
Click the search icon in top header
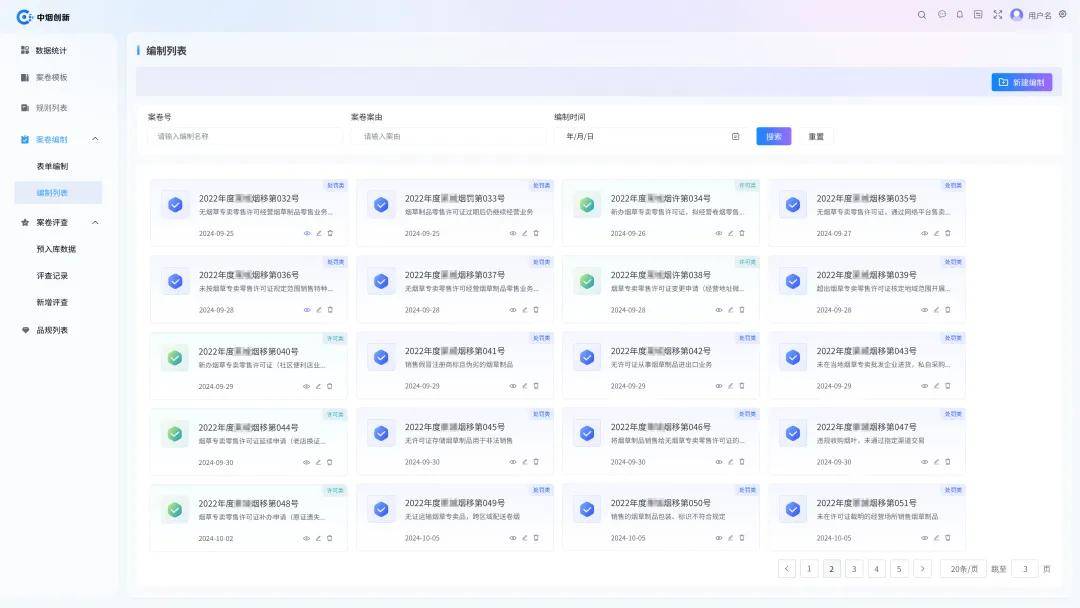[922, 15]
